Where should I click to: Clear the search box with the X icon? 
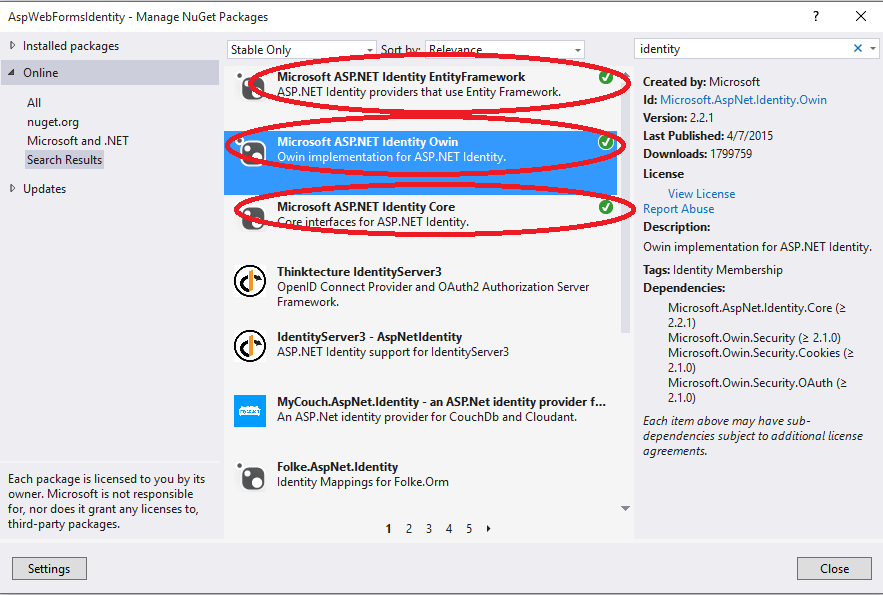coord(858,48)
